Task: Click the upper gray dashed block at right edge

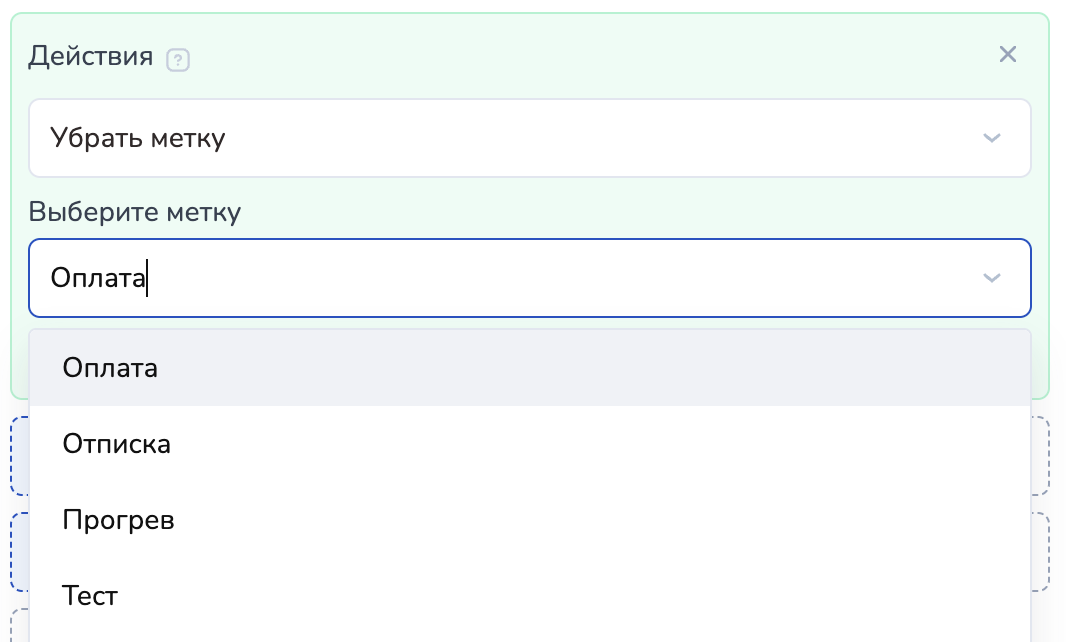Action: (x=1040, y=456)
